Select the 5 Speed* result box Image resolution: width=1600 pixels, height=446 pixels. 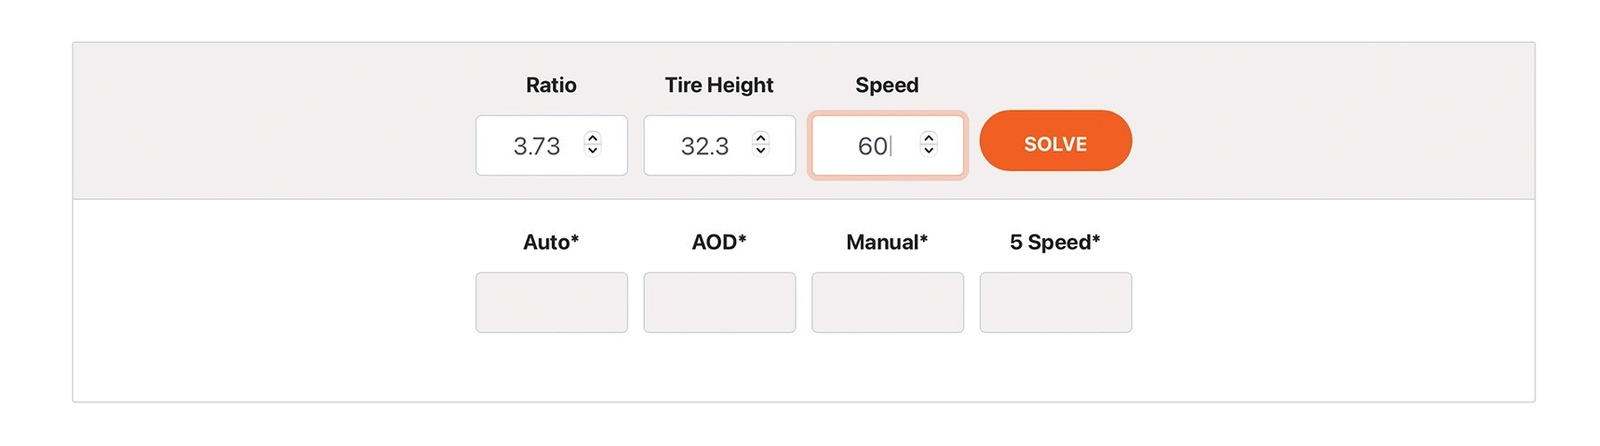point(1055,302)
